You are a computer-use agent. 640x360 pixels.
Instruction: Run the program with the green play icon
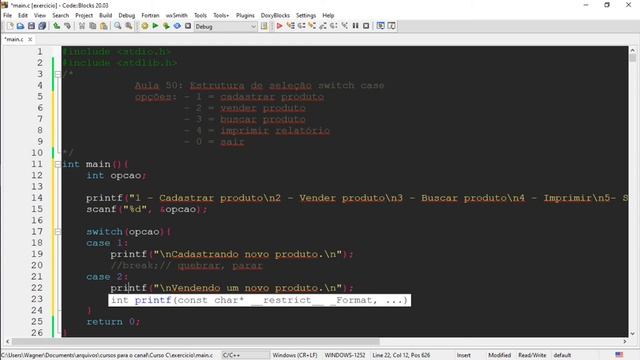coord(156,26)
